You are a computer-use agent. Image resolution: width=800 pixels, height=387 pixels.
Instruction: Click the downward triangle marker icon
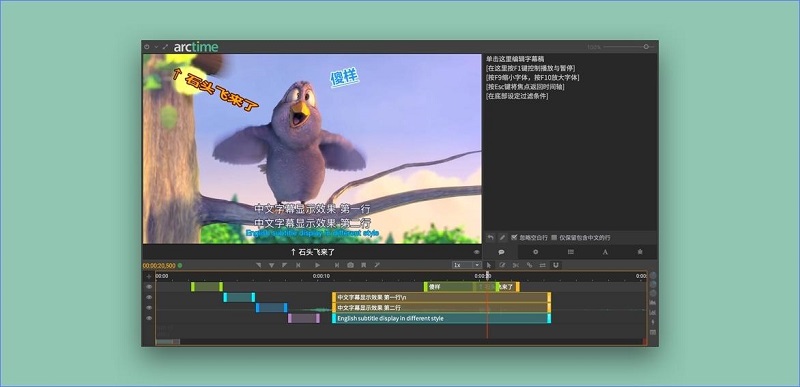pyautogui.click(x=271, y=265)
